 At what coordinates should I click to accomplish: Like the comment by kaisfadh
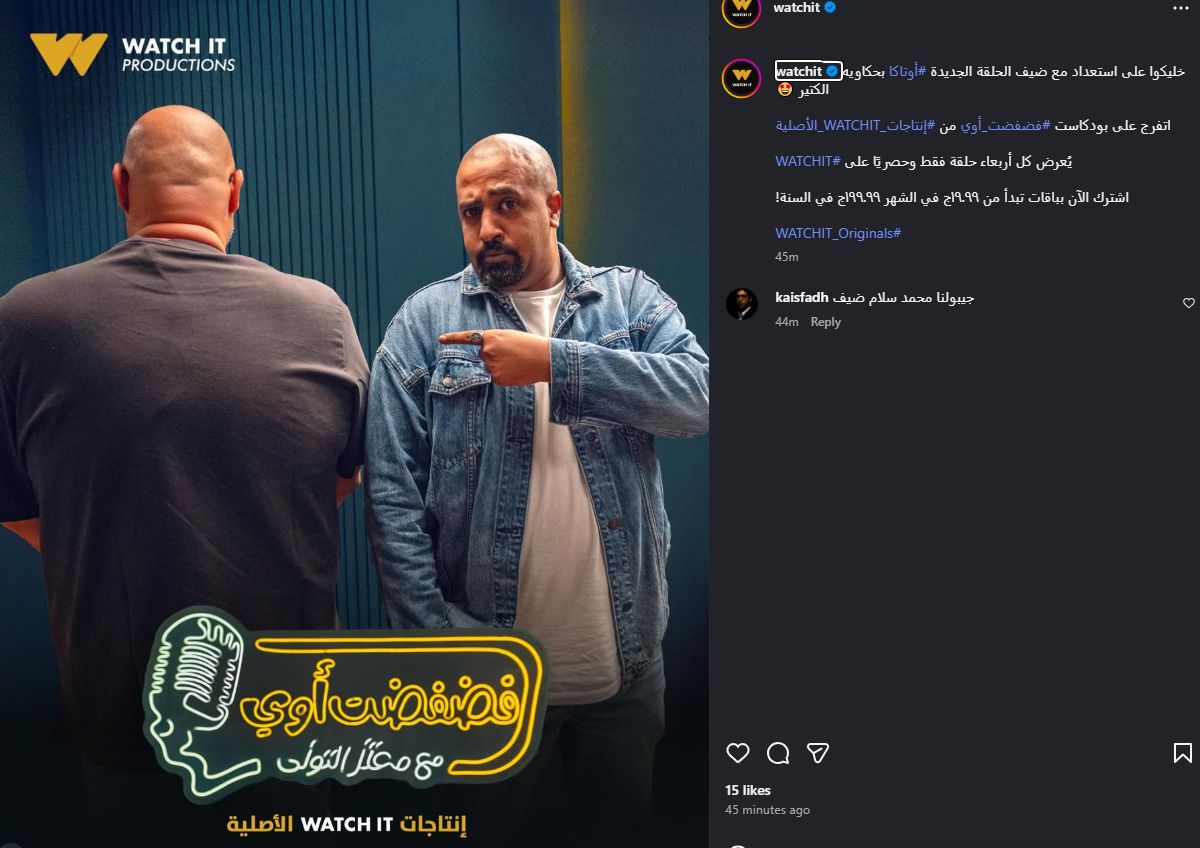1189,303
